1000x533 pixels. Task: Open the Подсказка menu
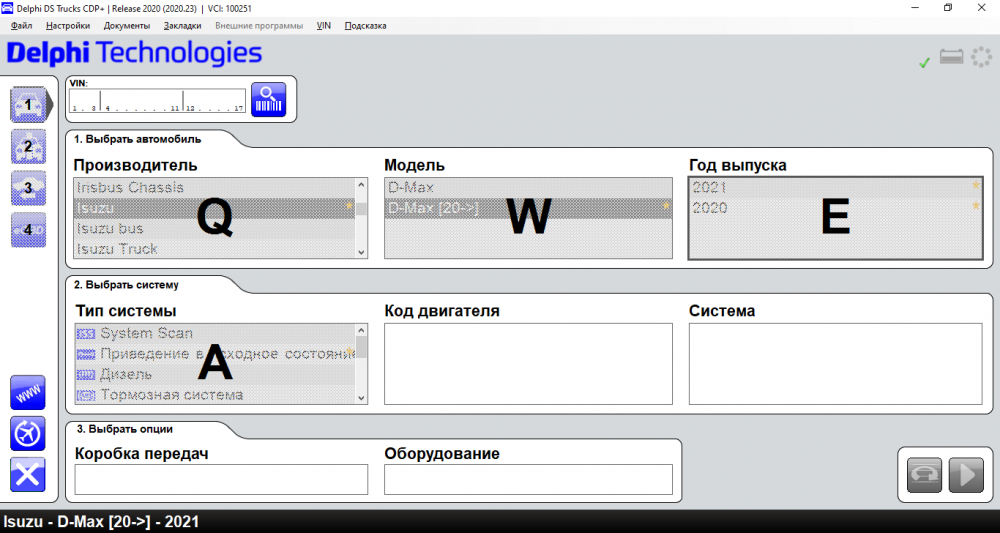(x=365, y=26)
